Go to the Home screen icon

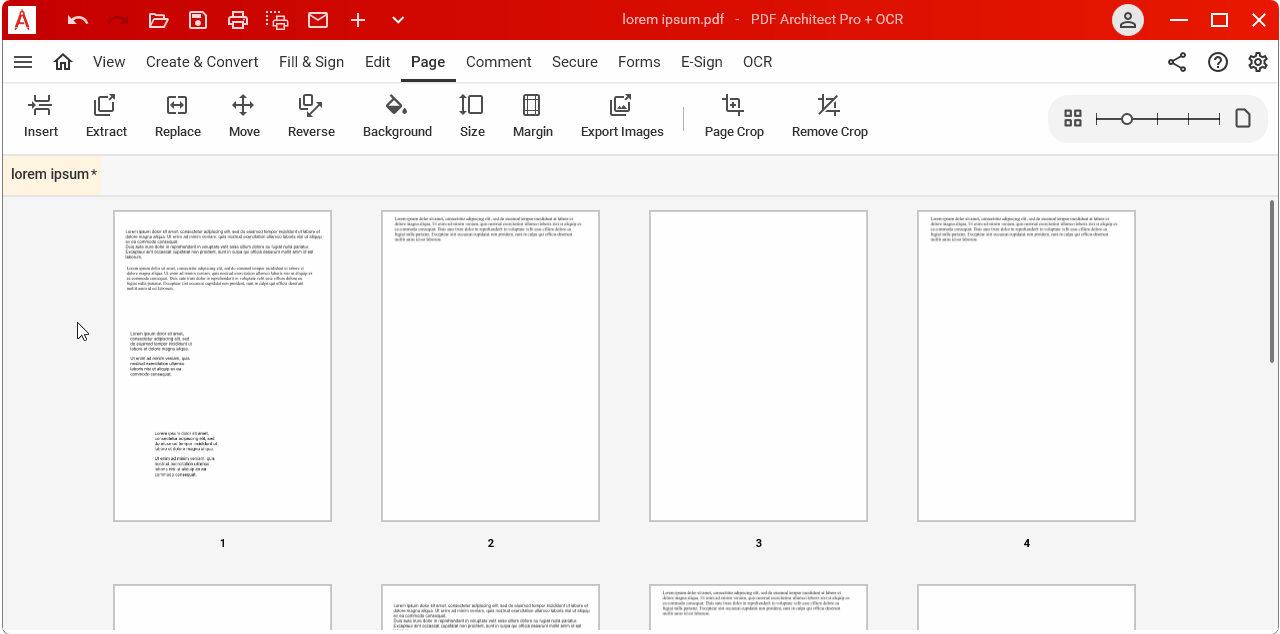[x=63, y=62]
